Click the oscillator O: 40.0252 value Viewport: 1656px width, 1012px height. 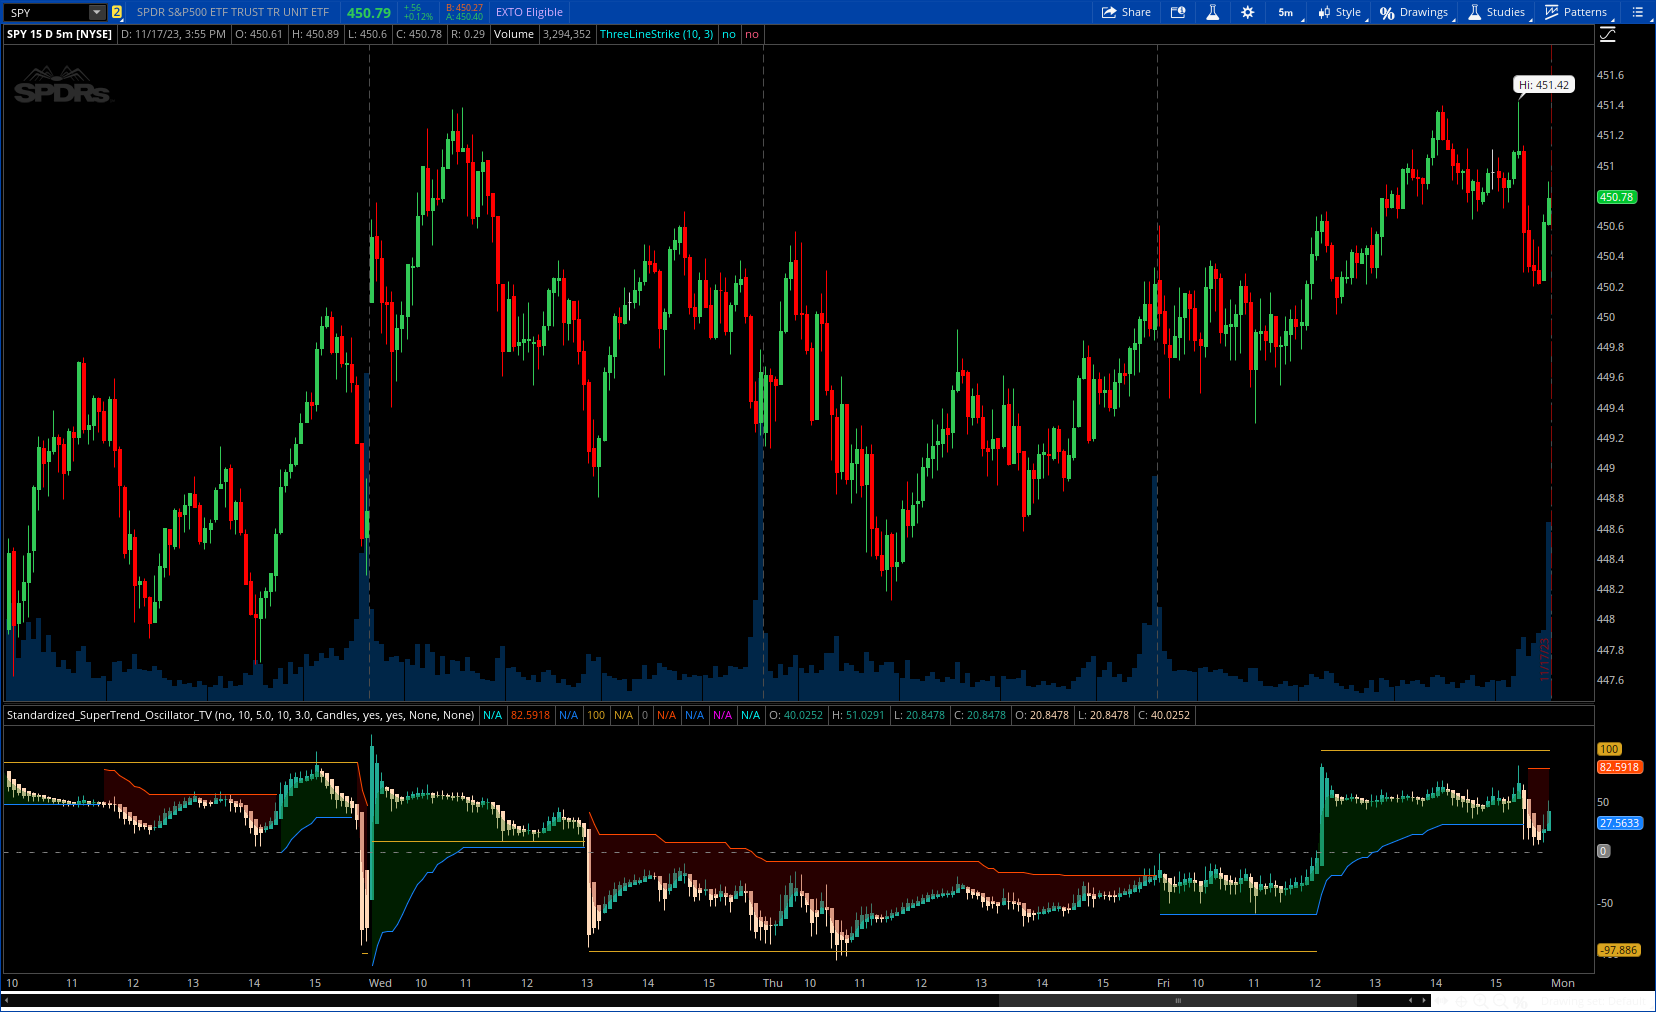pyautogui.click(x=796, y=715)
